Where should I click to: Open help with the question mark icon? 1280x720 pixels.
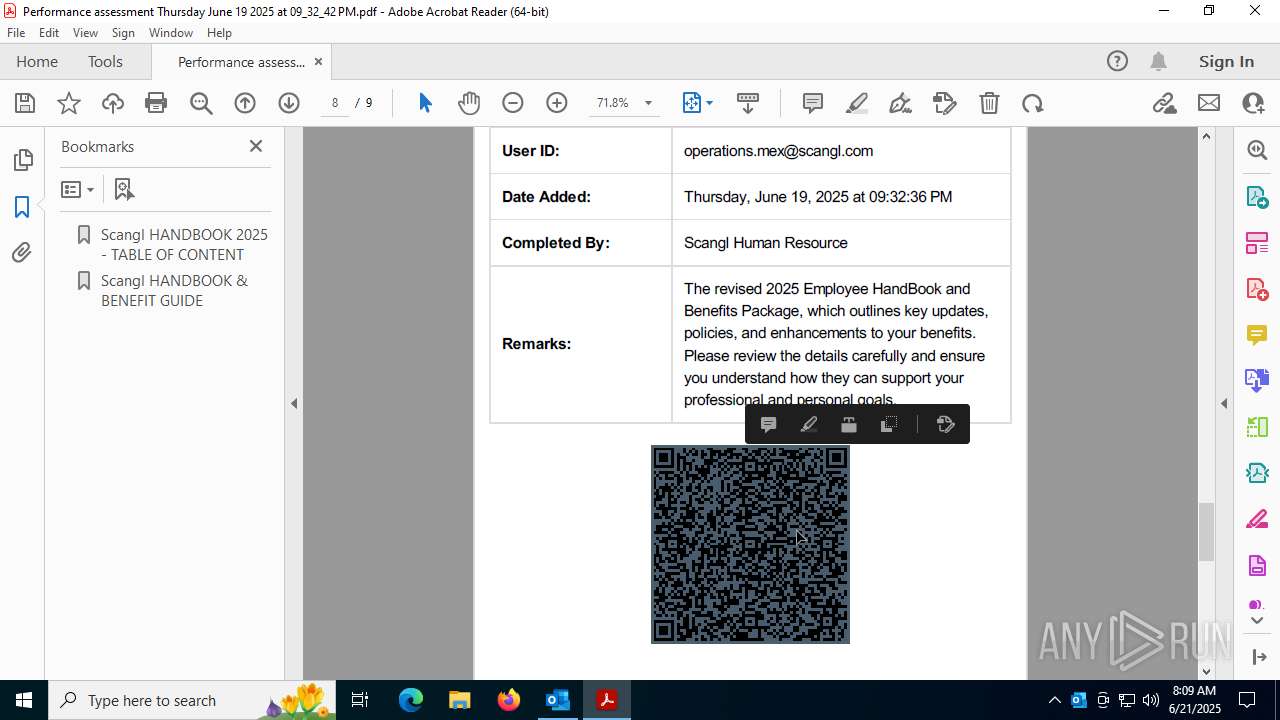(1117, 62)
